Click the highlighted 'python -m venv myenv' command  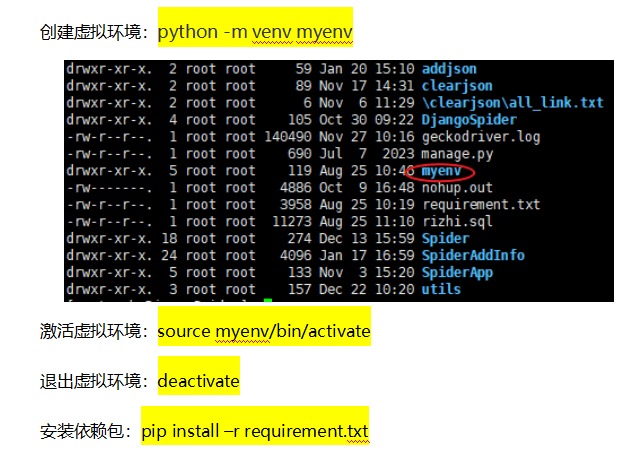click(x=255, y=32)
